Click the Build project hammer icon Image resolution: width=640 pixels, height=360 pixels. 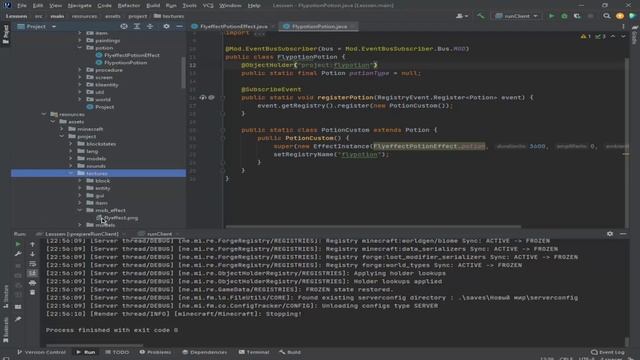coord(481,16)
